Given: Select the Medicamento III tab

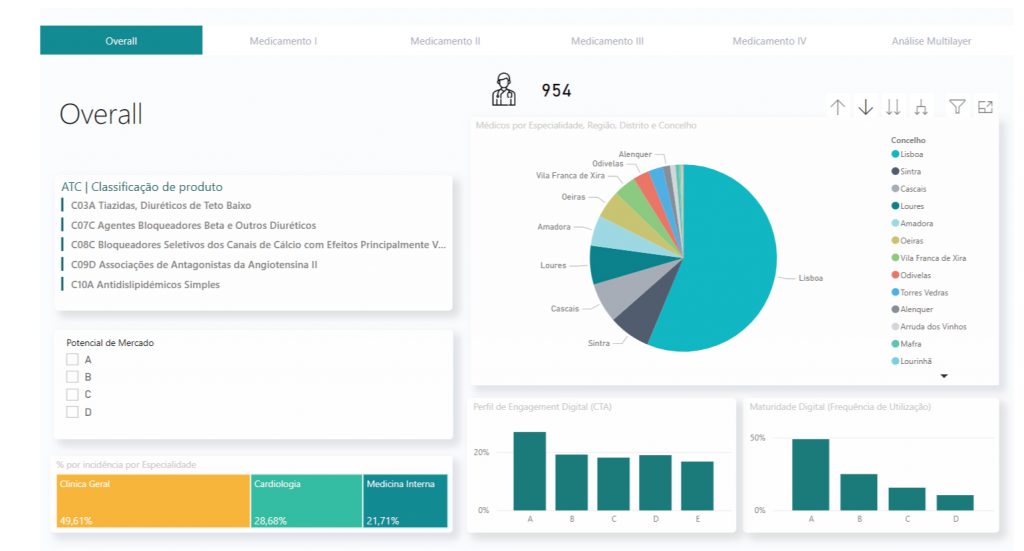Looking at the screenshot, I should pyautogui.click(x=607, y=41).
